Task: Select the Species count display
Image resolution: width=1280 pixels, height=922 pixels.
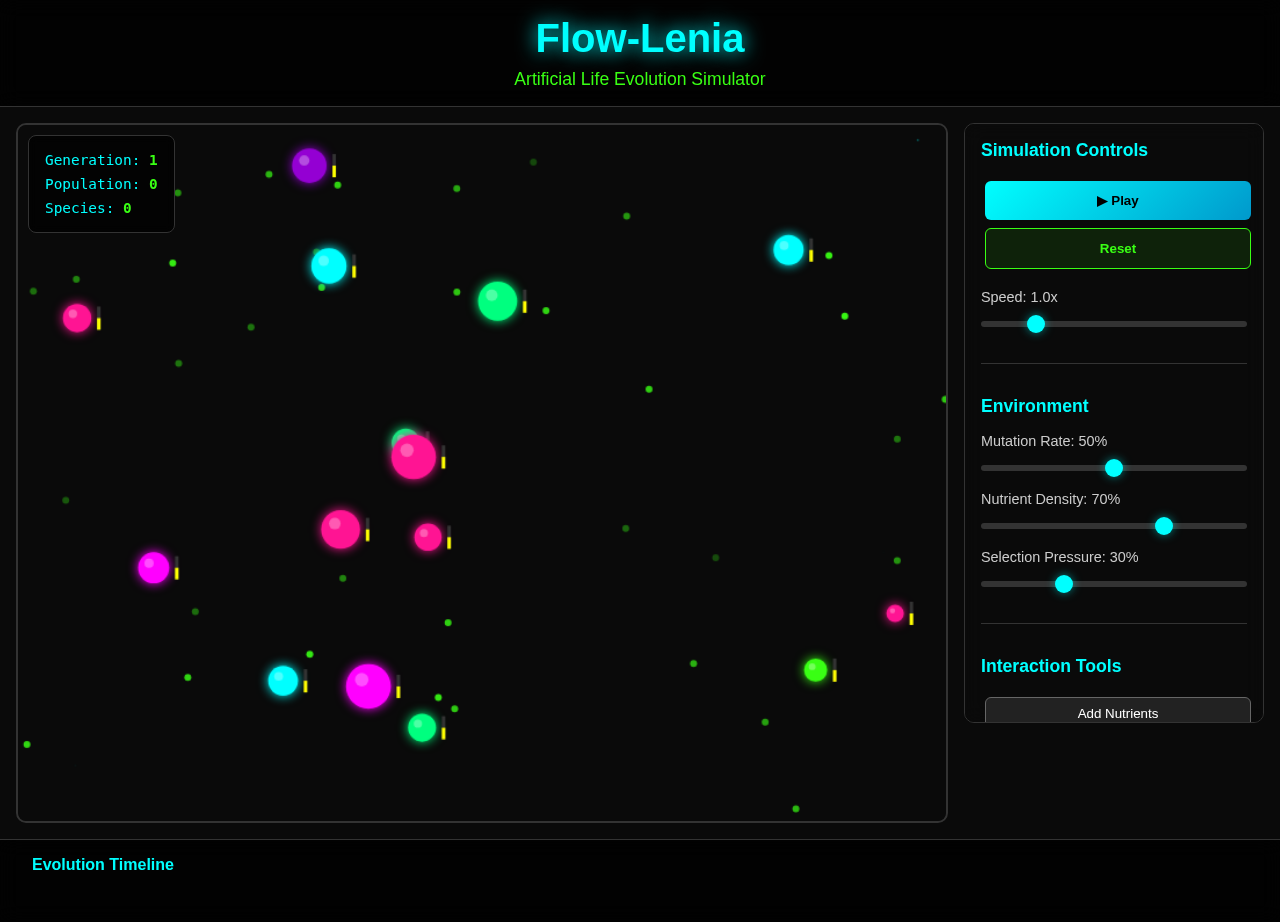Action: [87, 207]
